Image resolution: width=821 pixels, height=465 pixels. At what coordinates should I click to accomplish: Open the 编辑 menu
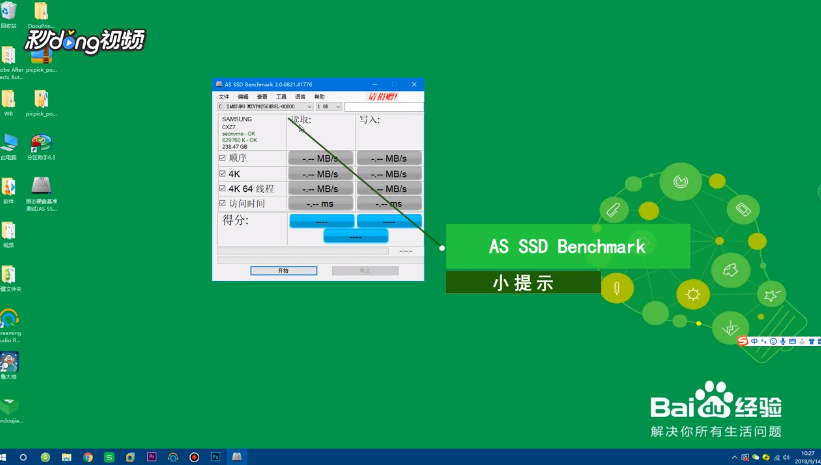[243, 97]
